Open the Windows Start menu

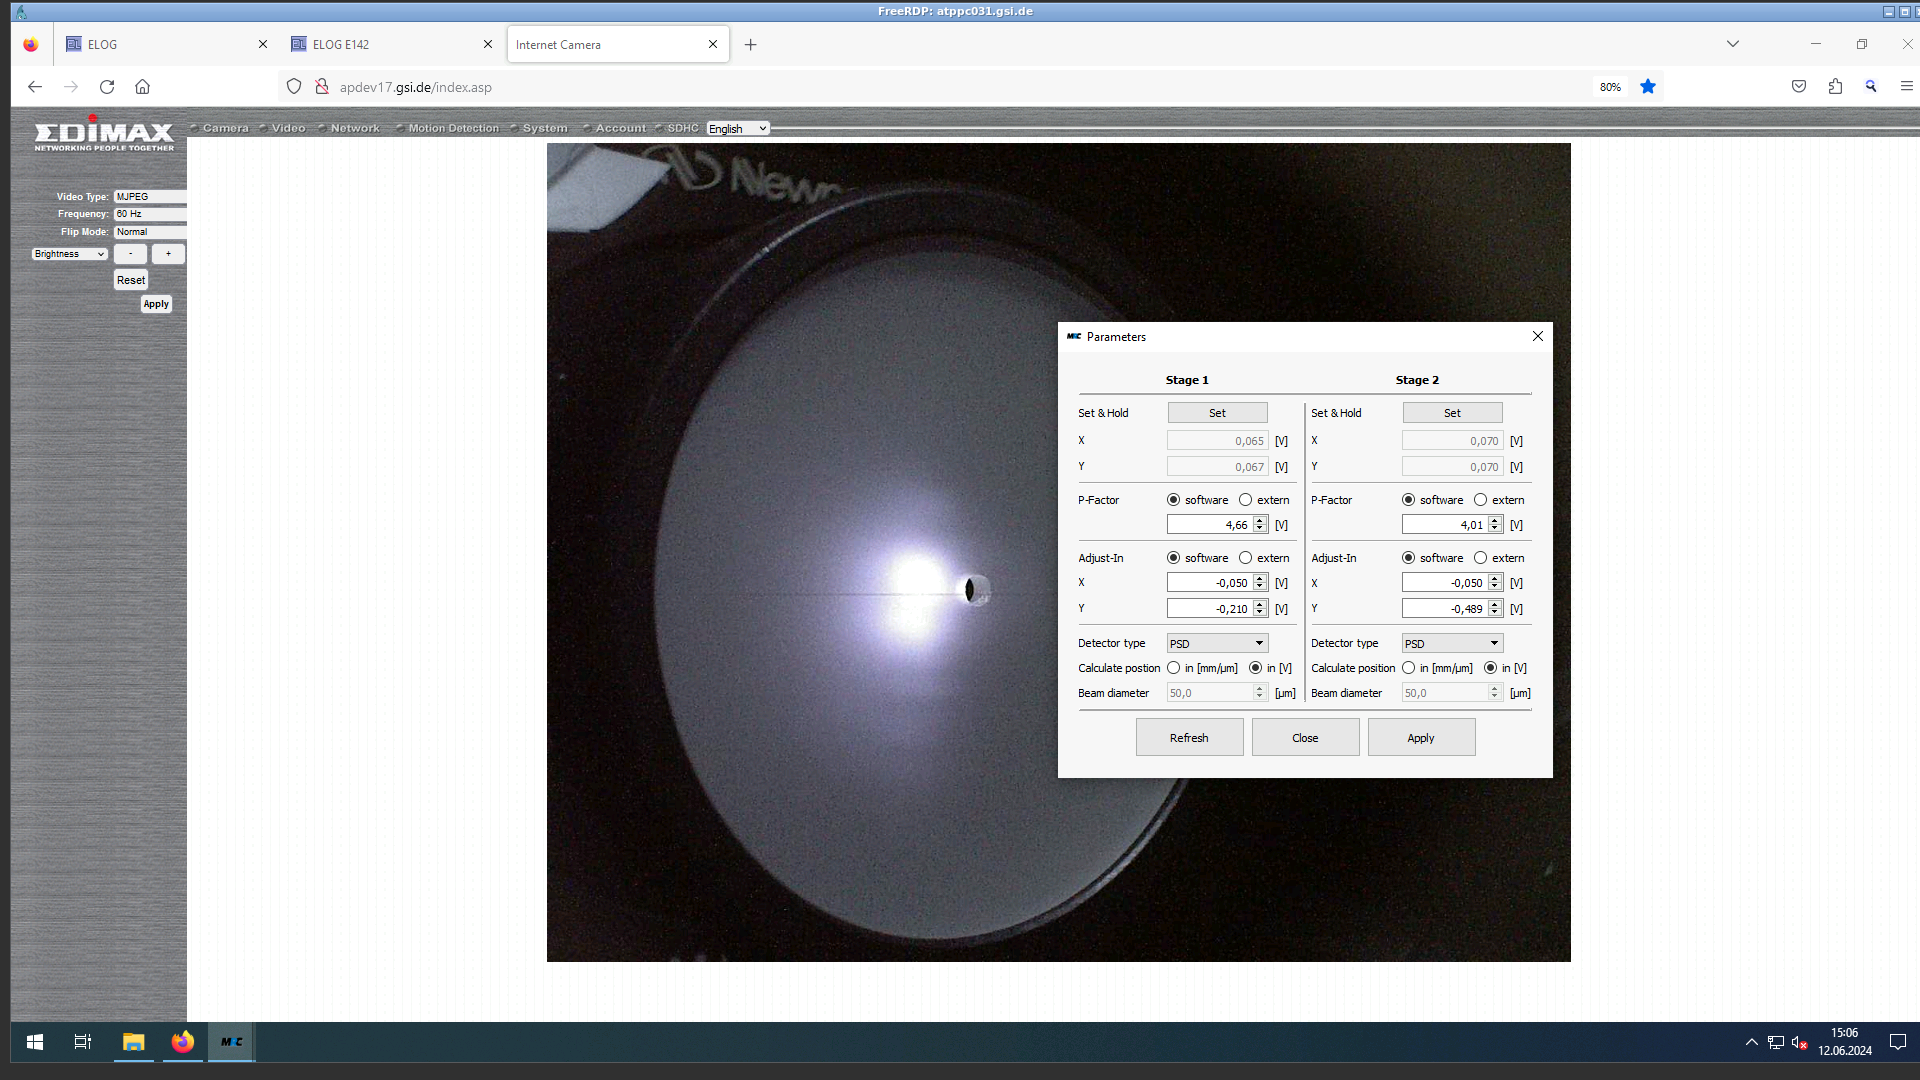[35, 1042]
